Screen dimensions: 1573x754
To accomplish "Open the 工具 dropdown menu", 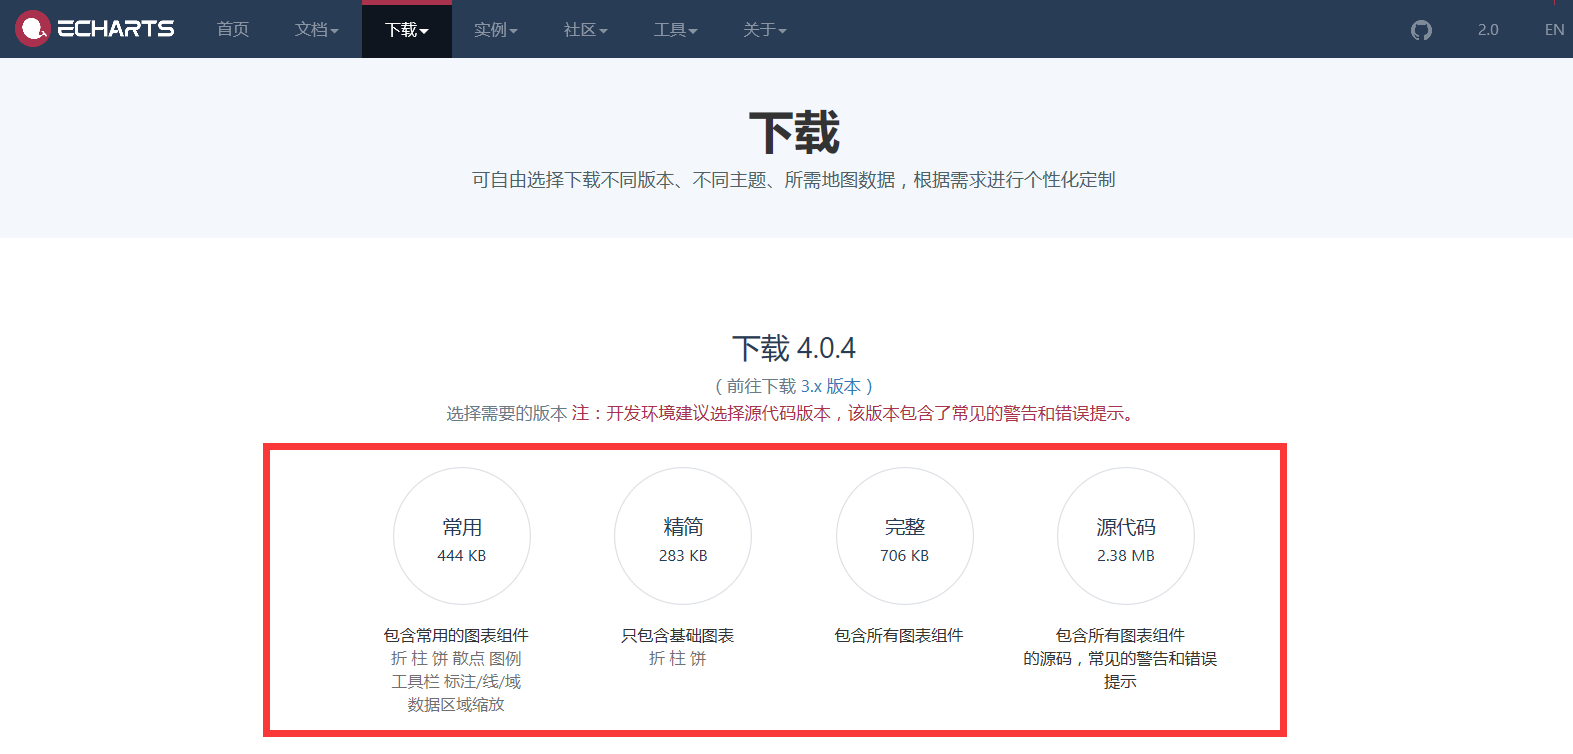I will pos(676,30).
